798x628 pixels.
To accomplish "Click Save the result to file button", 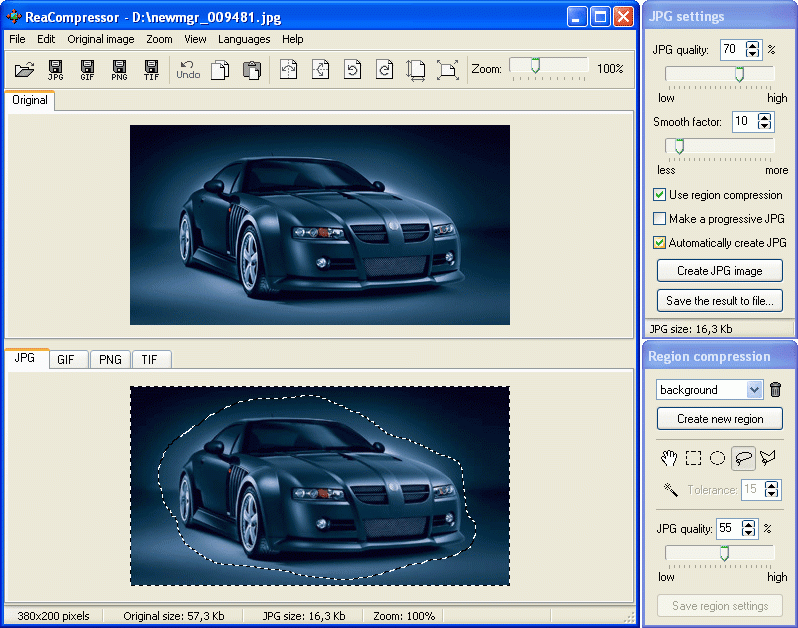I will point(719,301).
